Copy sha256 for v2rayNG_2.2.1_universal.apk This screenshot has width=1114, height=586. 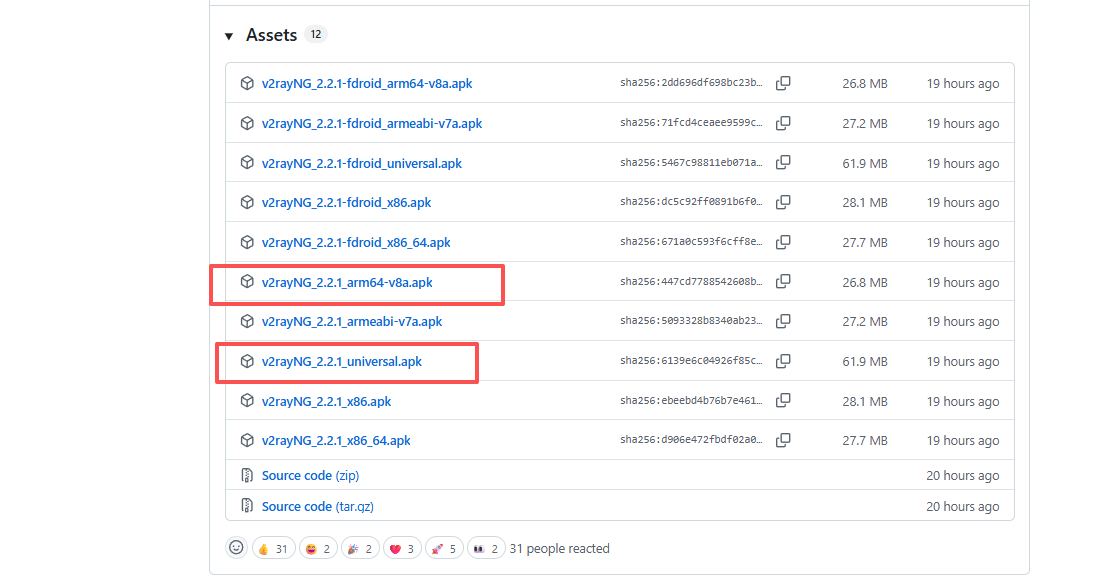(783, 362)
